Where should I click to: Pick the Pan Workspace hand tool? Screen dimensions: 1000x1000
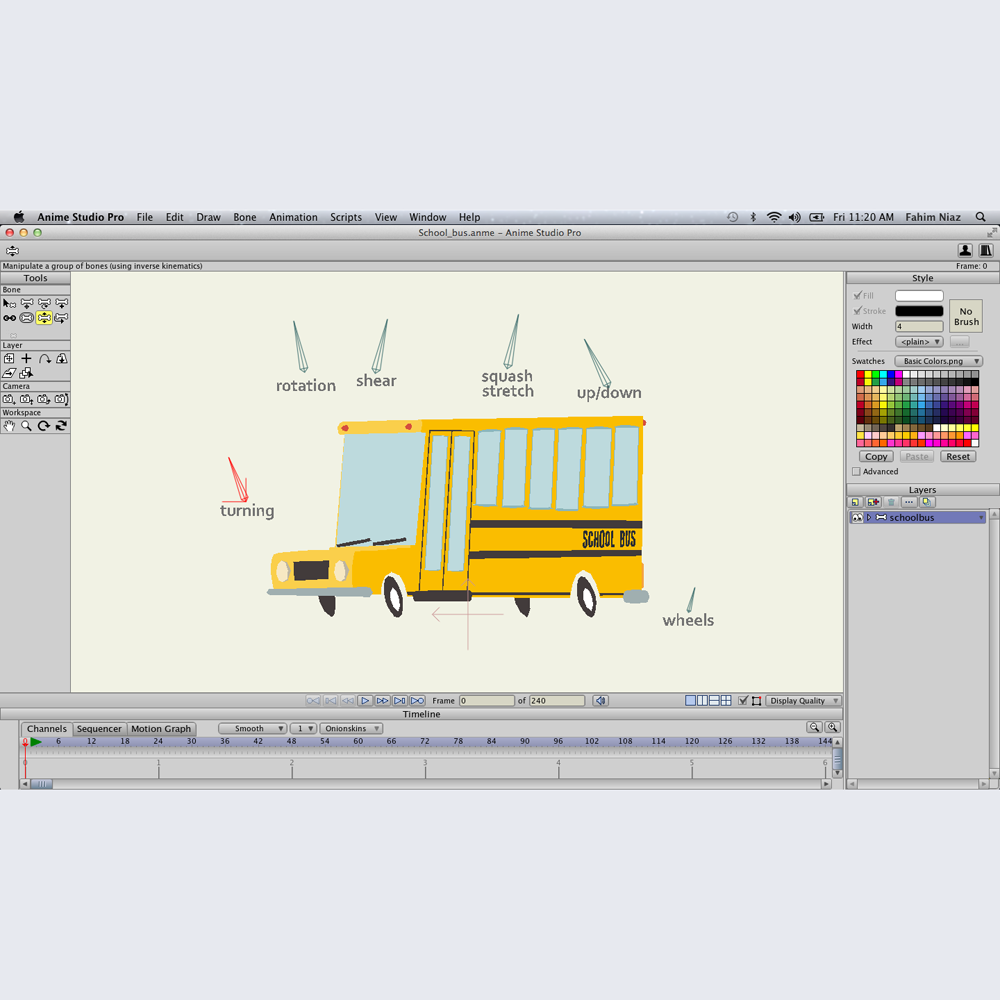(x=10, y=426)
